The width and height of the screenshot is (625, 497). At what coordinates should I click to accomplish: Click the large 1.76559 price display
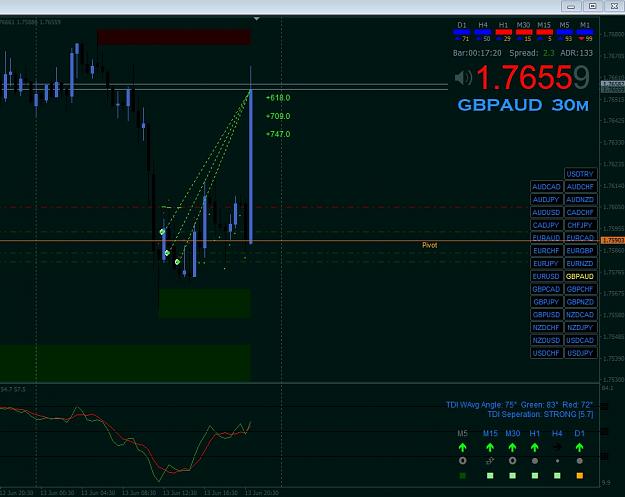pos(533,77)
